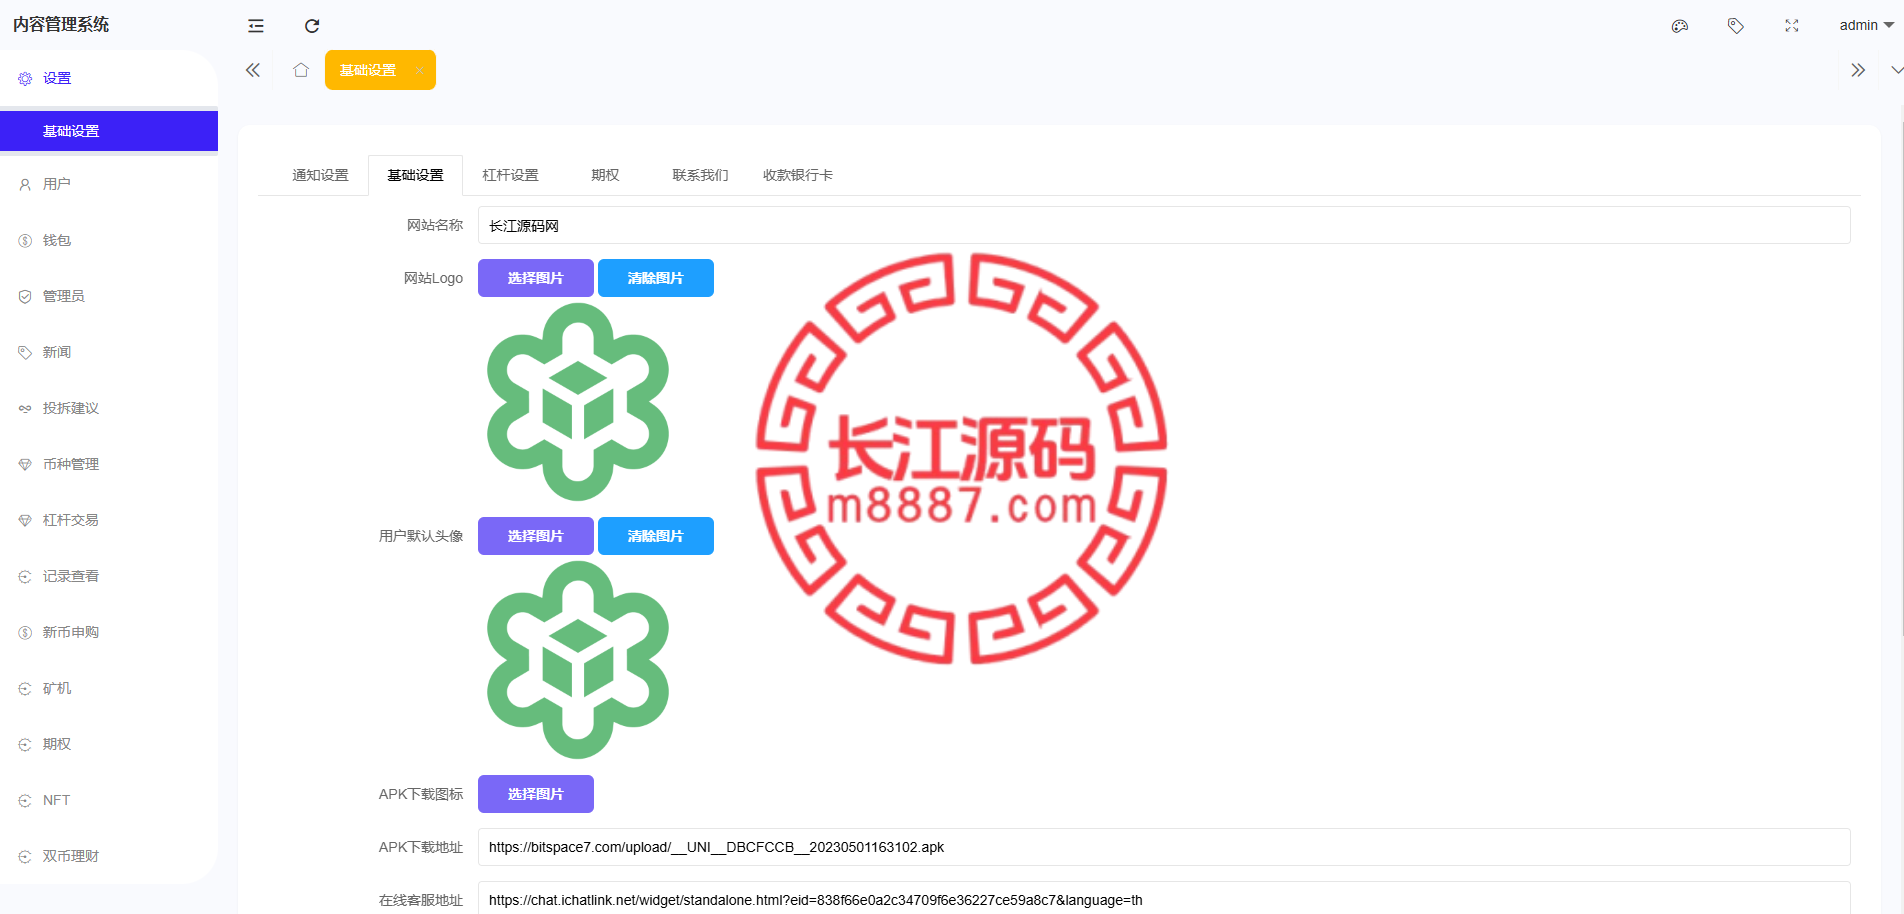1904x914 pixels.
Task: Go to the home tab icon
Action: coord(301,70)
